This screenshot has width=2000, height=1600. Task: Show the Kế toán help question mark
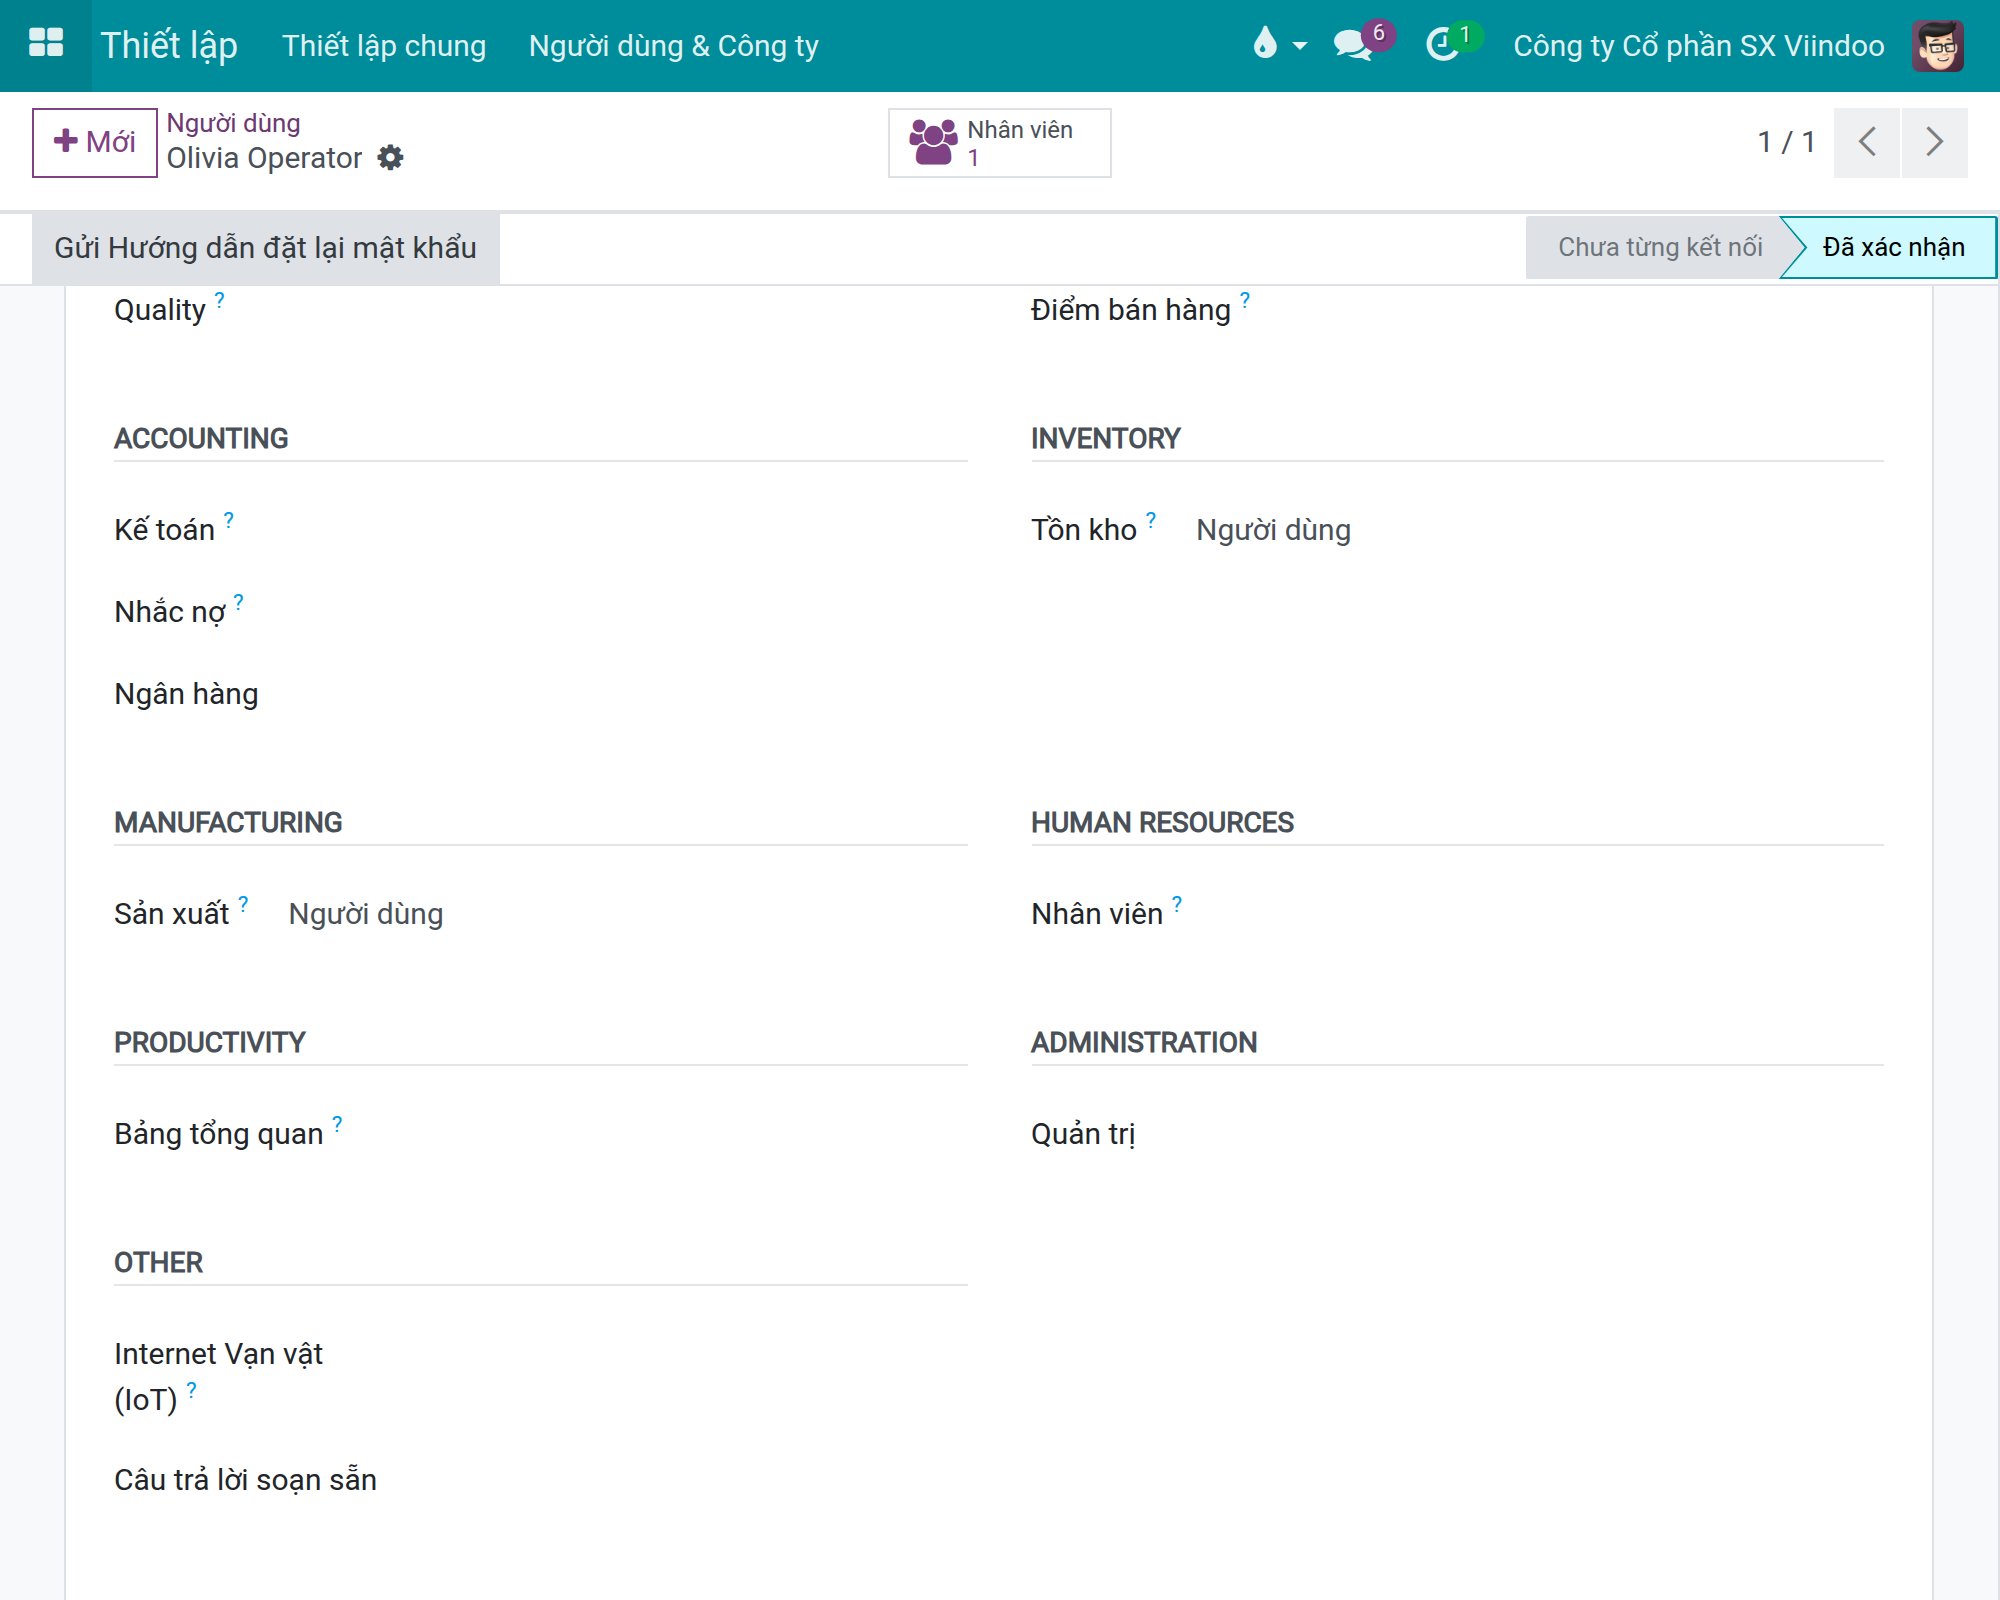(x=228, y=519)
